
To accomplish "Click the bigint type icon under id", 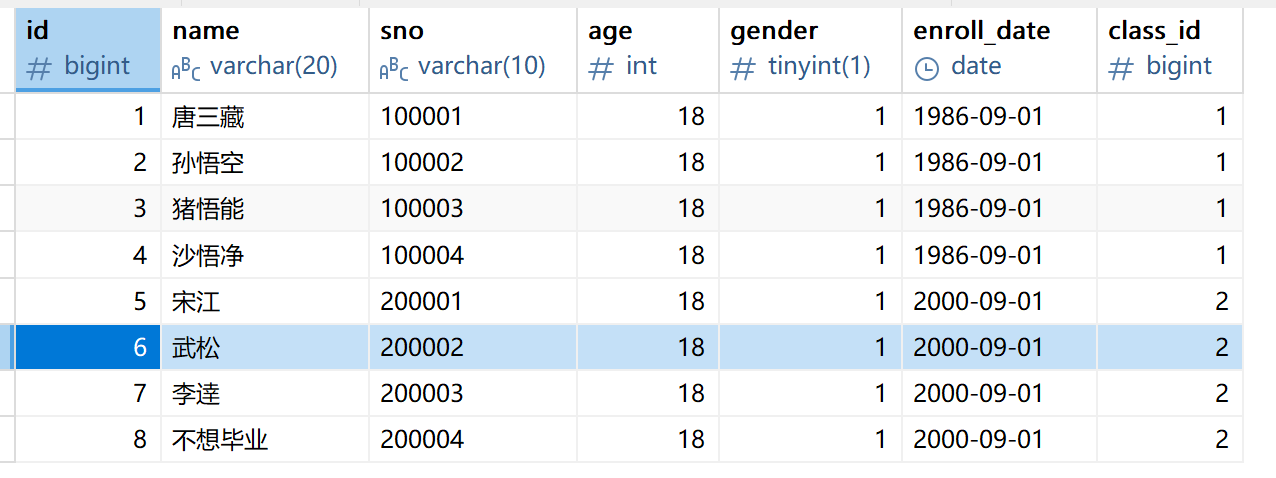I will coord(38,68).
